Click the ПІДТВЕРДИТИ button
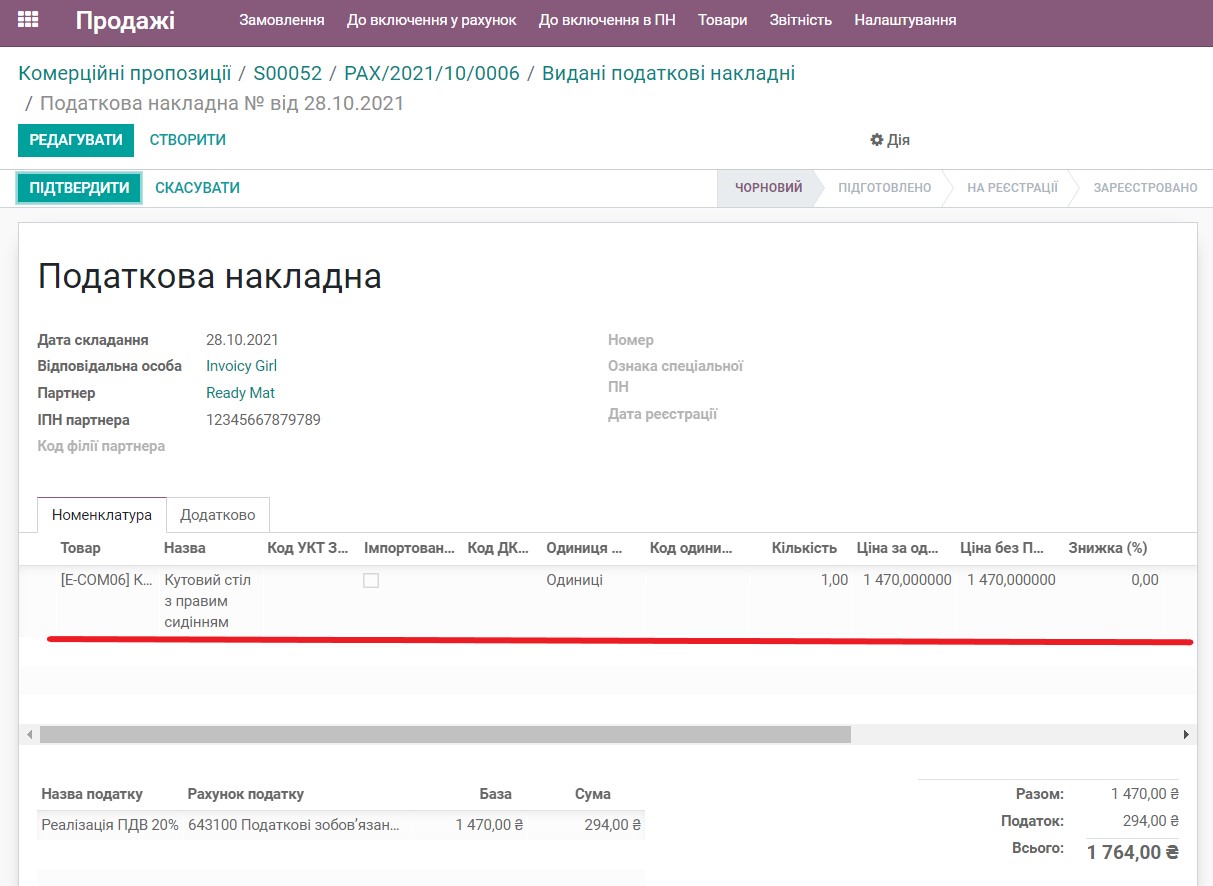 (x=78, y=187)
